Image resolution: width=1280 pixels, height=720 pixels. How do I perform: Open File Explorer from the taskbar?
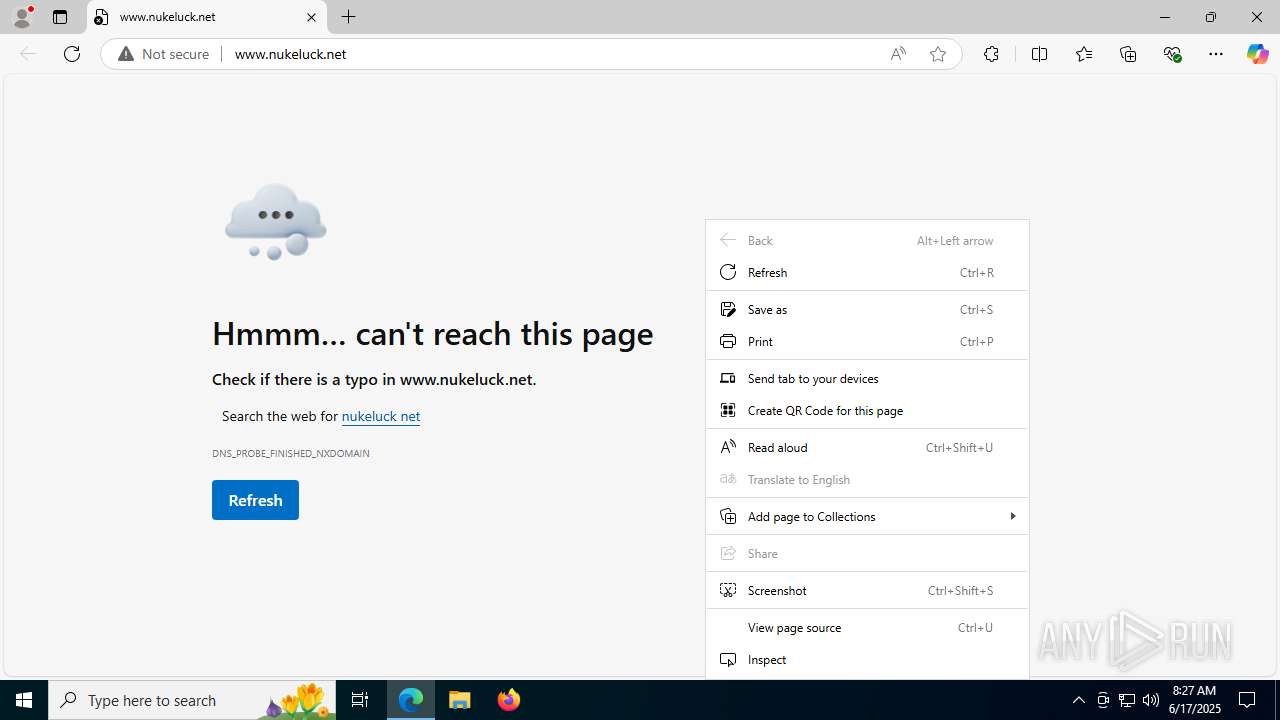(x=460, y=700)
